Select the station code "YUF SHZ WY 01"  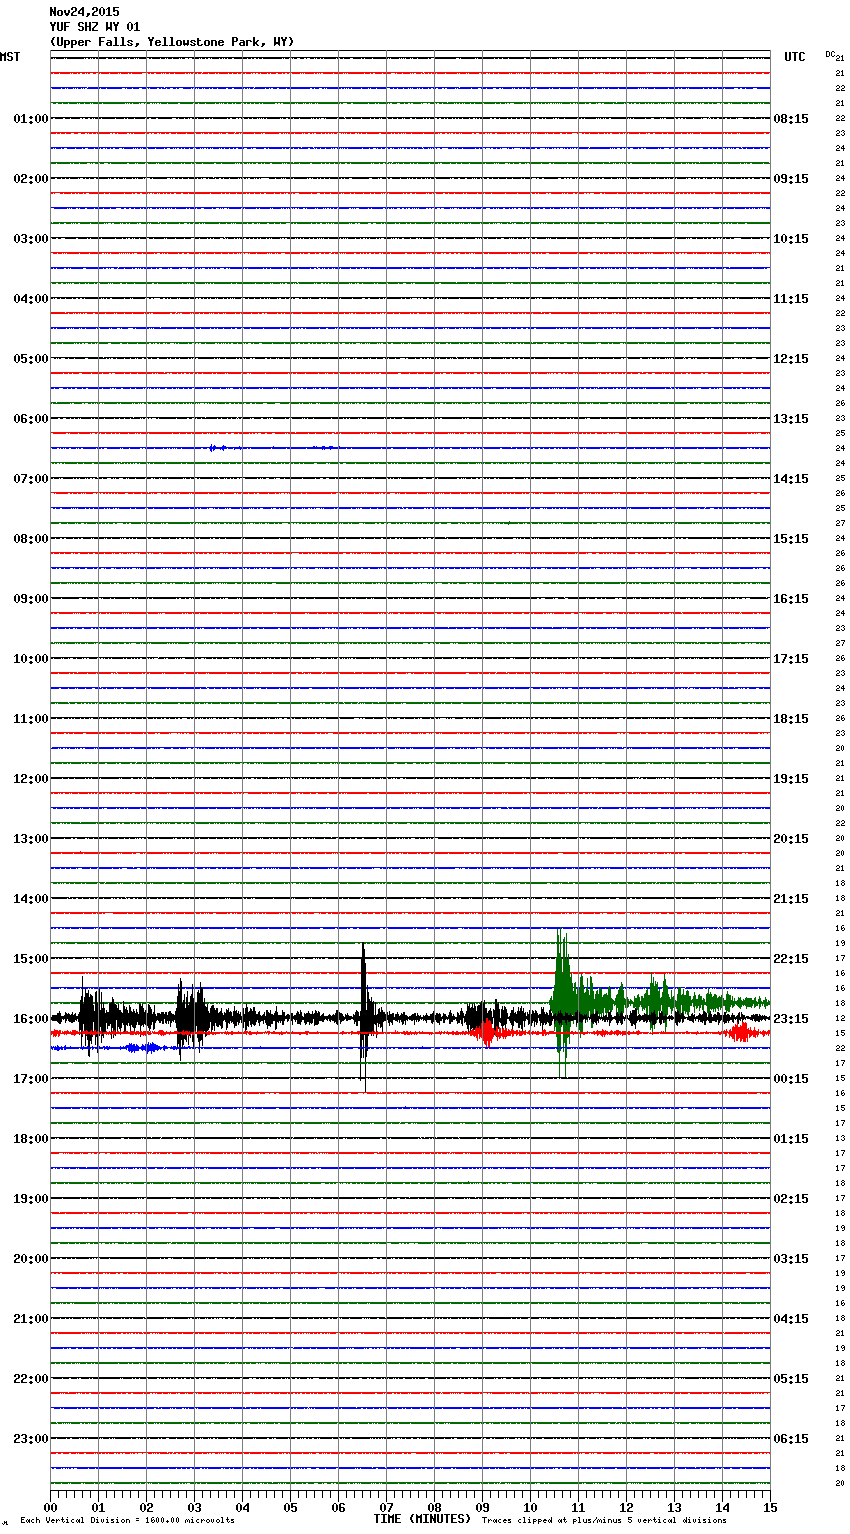(95, 27)
